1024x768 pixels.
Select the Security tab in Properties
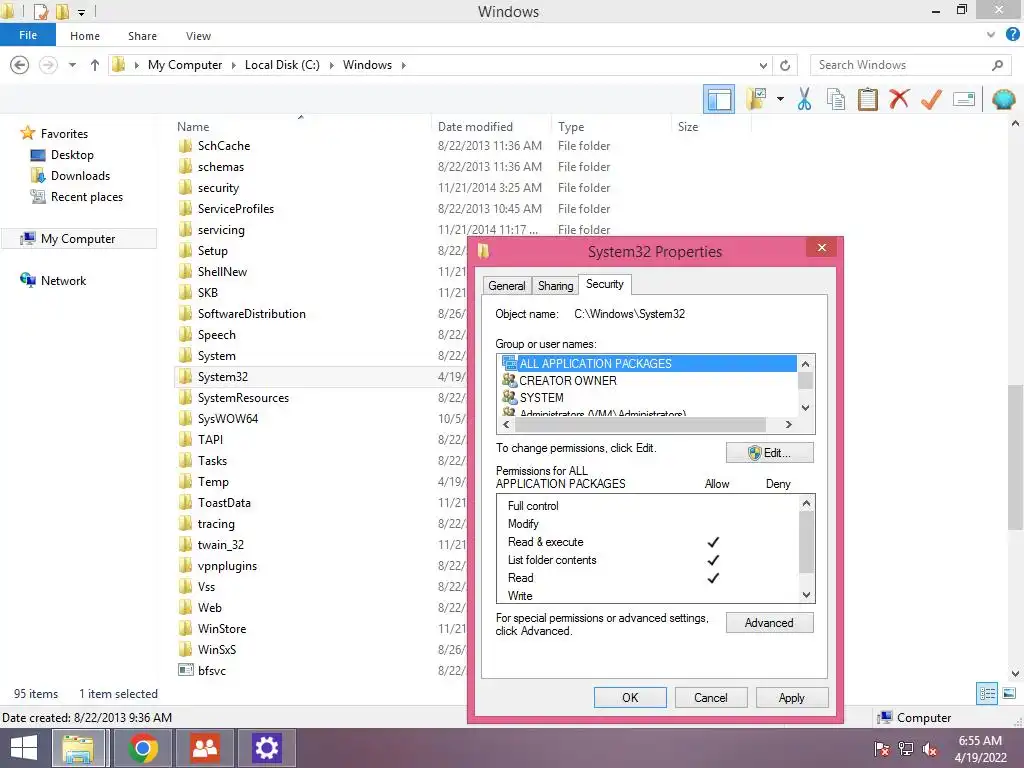pos(605,284)
